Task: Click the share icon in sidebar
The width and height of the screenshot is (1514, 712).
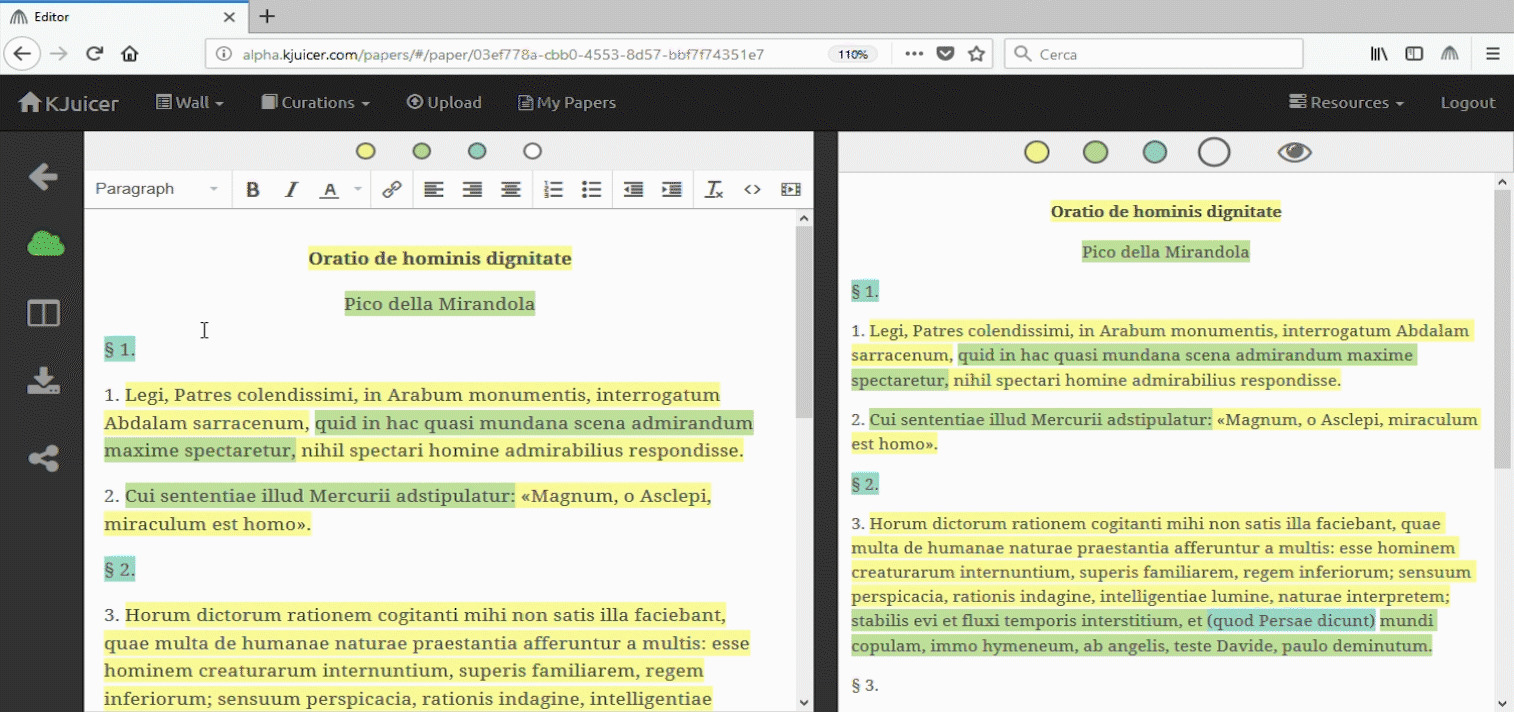Action: (x=43, y=458)
